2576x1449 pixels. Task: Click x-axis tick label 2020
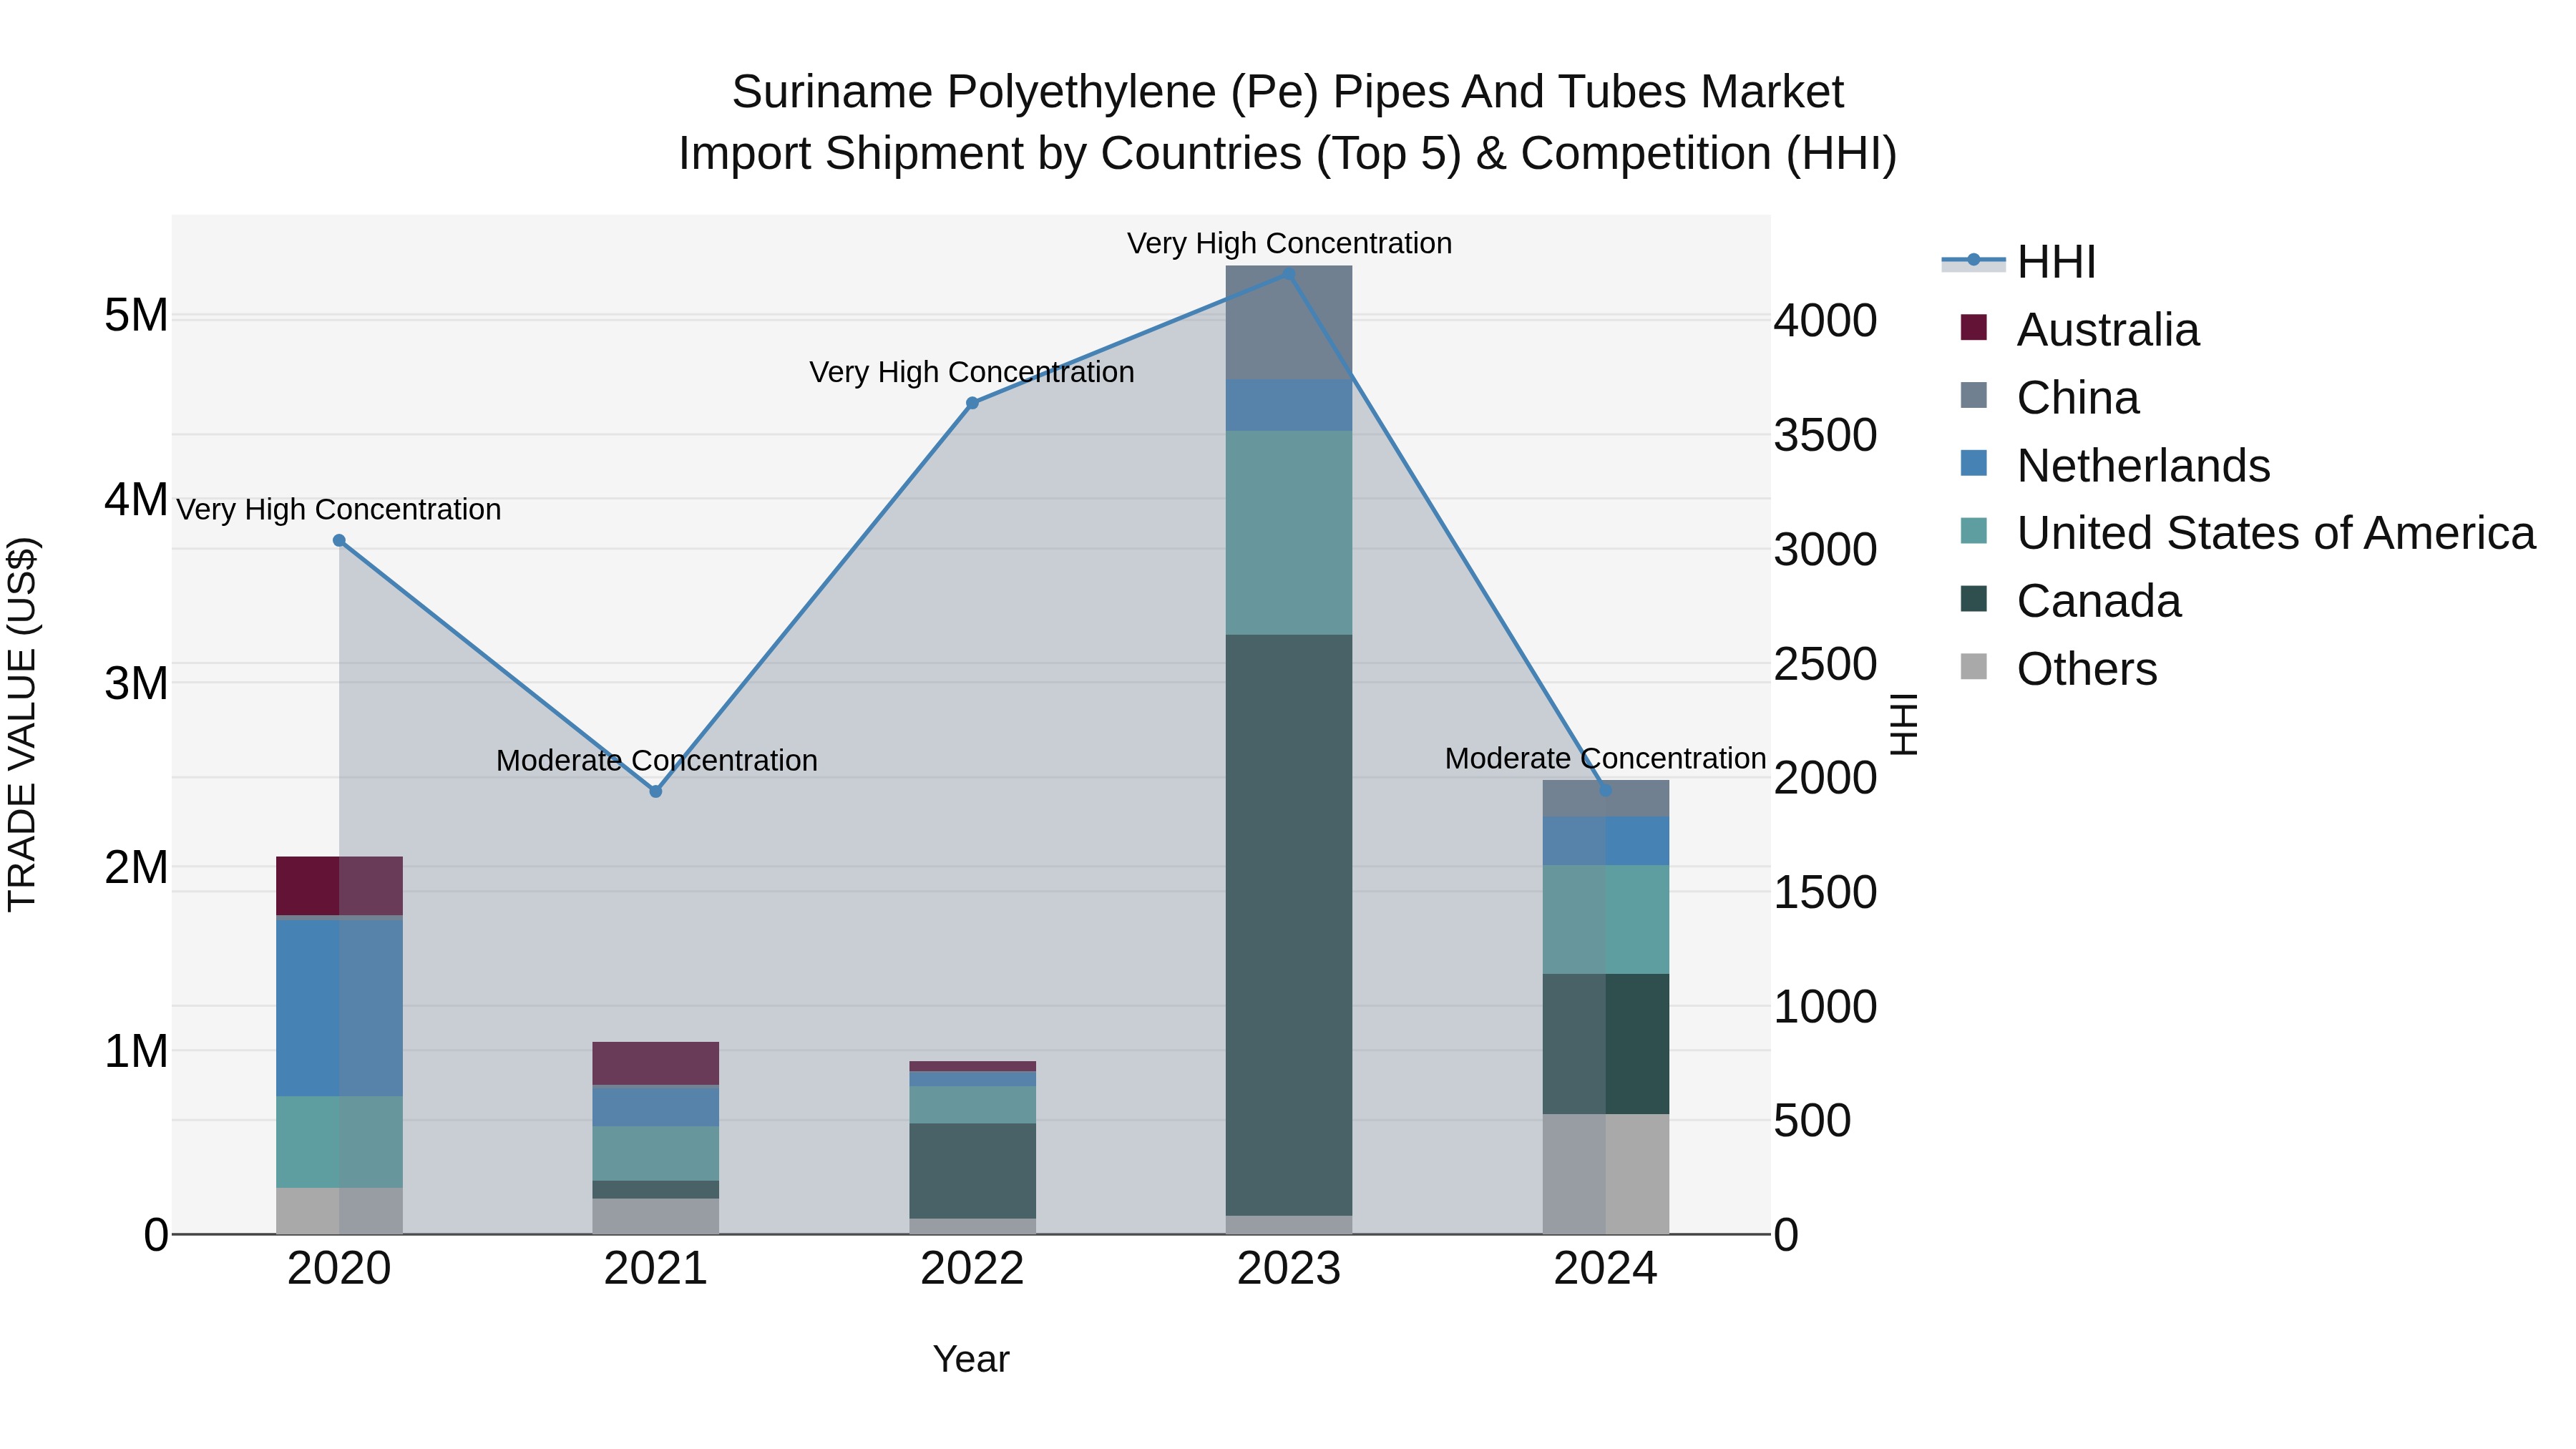(x=339, y=1269)
